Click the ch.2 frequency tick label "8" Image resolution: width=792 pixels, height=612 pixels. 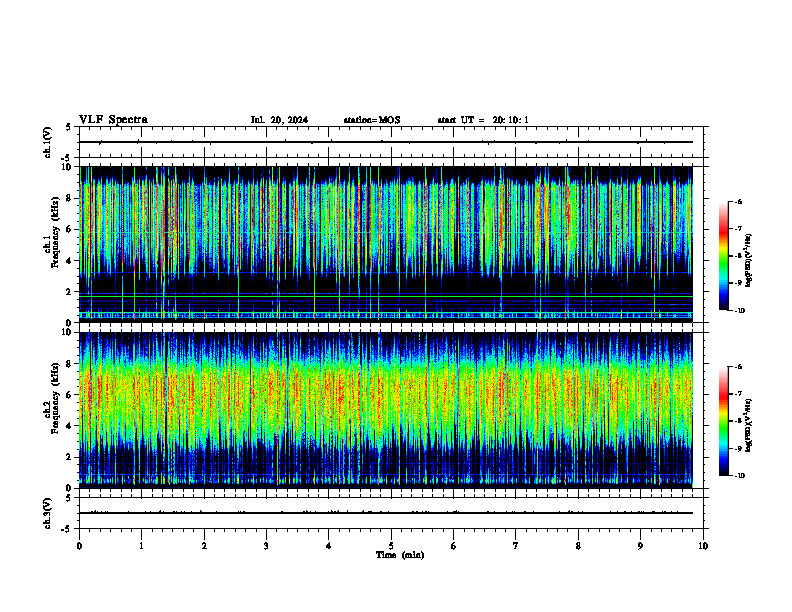coord(70,364)
